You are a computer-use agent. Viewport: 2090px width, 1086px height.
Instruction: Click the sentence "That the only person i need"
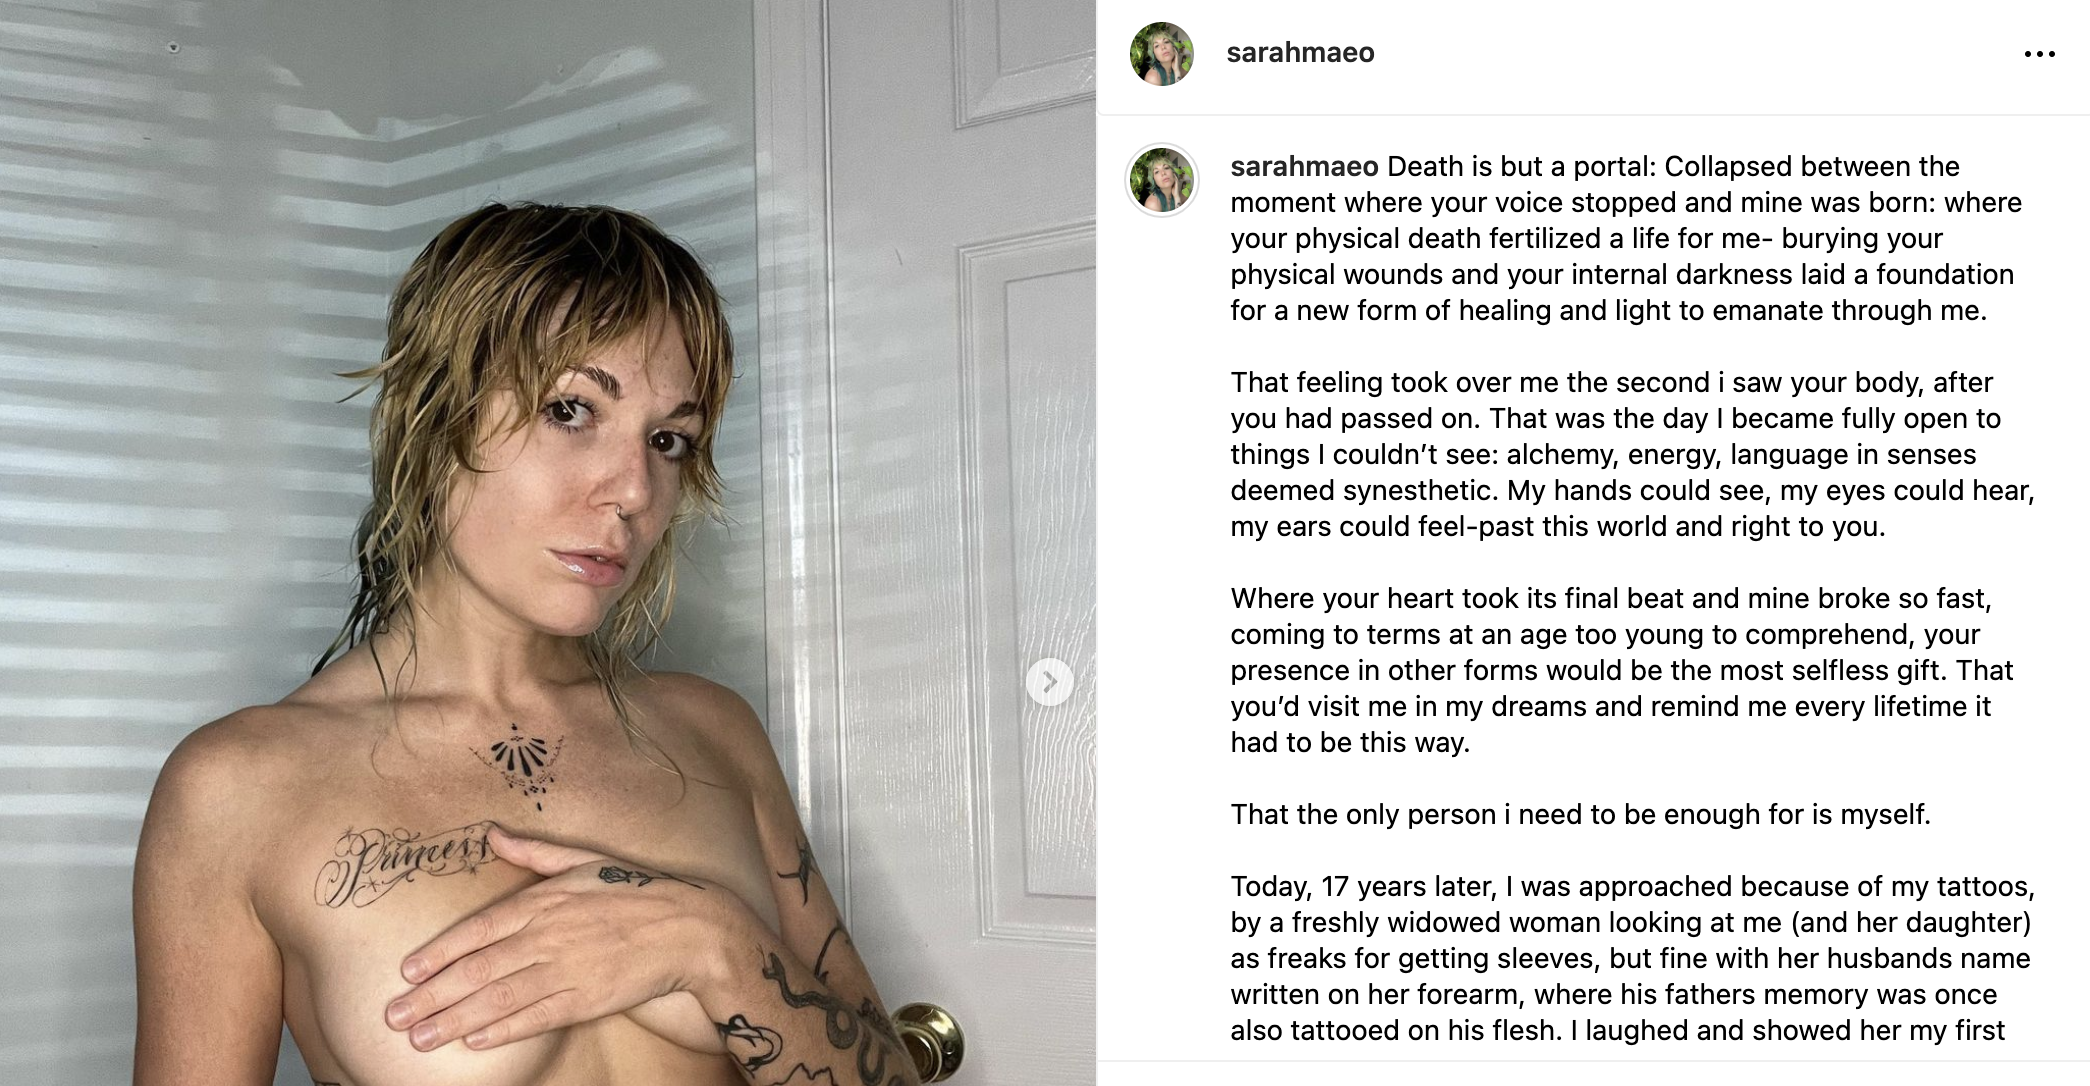(1580, 814)
